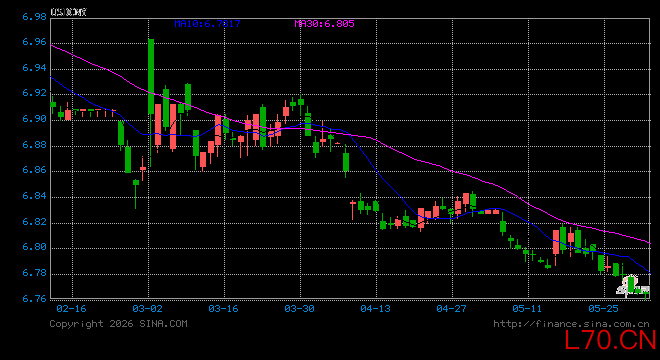Image resolution: width=660 pixels, height=360 pixels.
Task: Select the 03-02 date axis label
Action: [x=147, y=309]
